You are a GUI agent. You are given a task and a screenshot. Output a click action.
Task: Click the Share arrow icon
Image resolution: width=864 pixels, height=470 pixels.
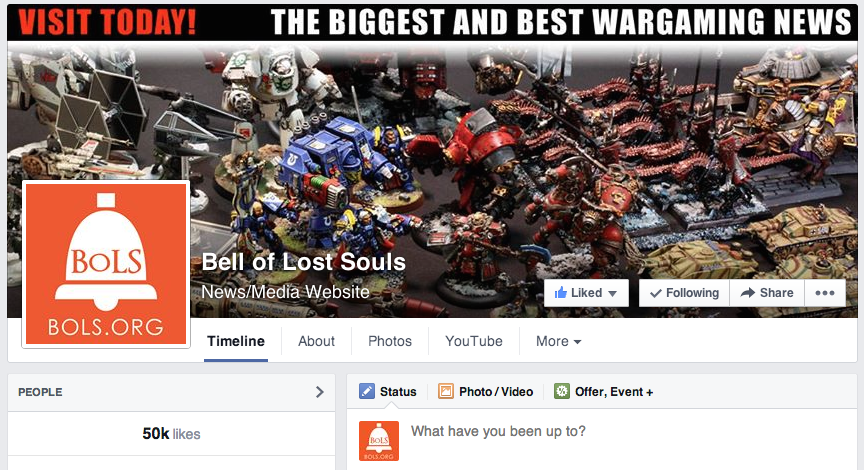click(747, 293)
